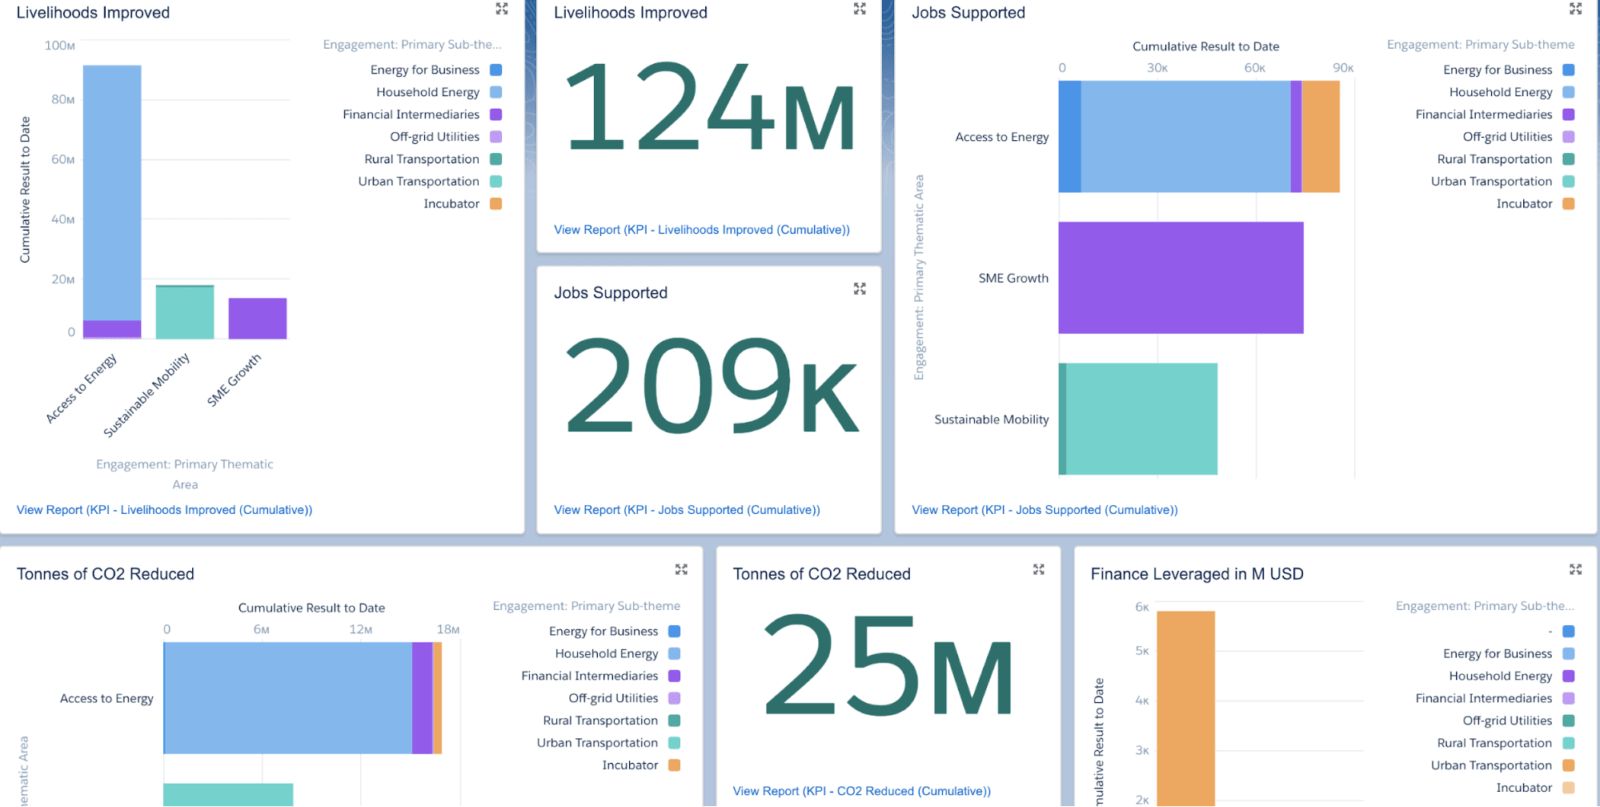Click light-blue Access to Energy bar in Livelihoods chart
The width and height of the screenshot is (1600, 807).
coord(112,193)
